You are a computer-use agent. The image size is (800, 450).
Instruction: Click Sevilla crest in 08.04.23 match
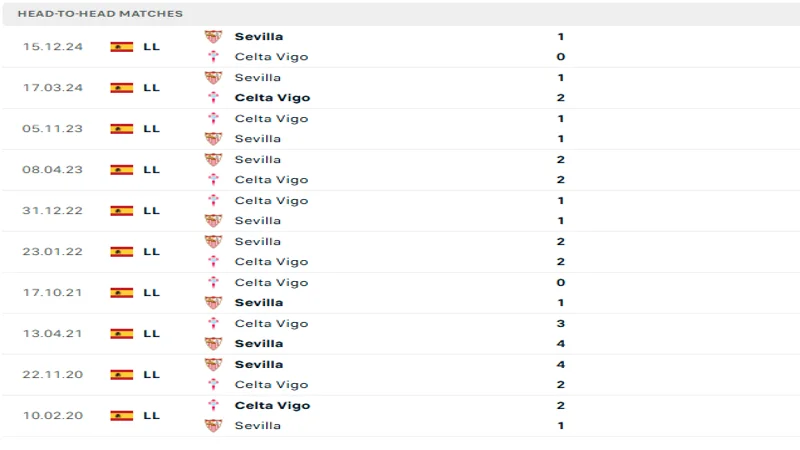tap(213, 160)
